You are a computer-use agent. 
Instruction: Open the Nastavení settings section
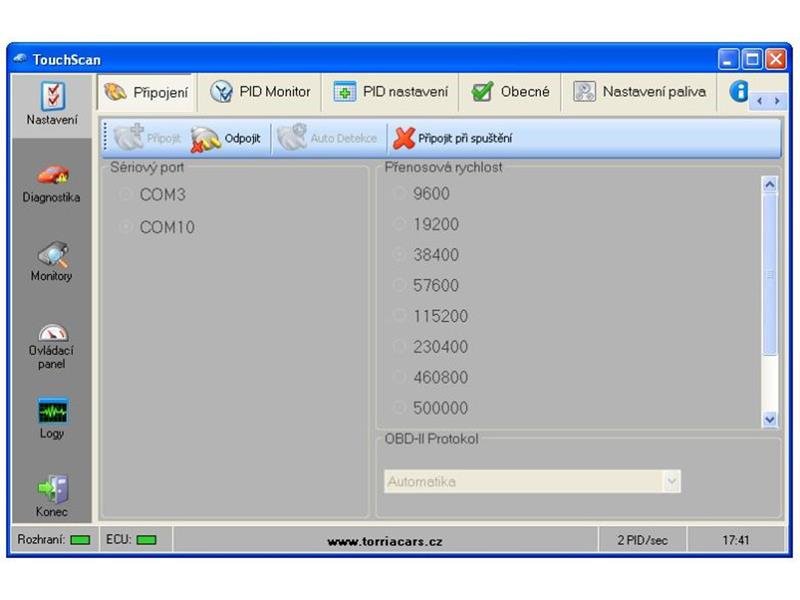coord(52,104)
